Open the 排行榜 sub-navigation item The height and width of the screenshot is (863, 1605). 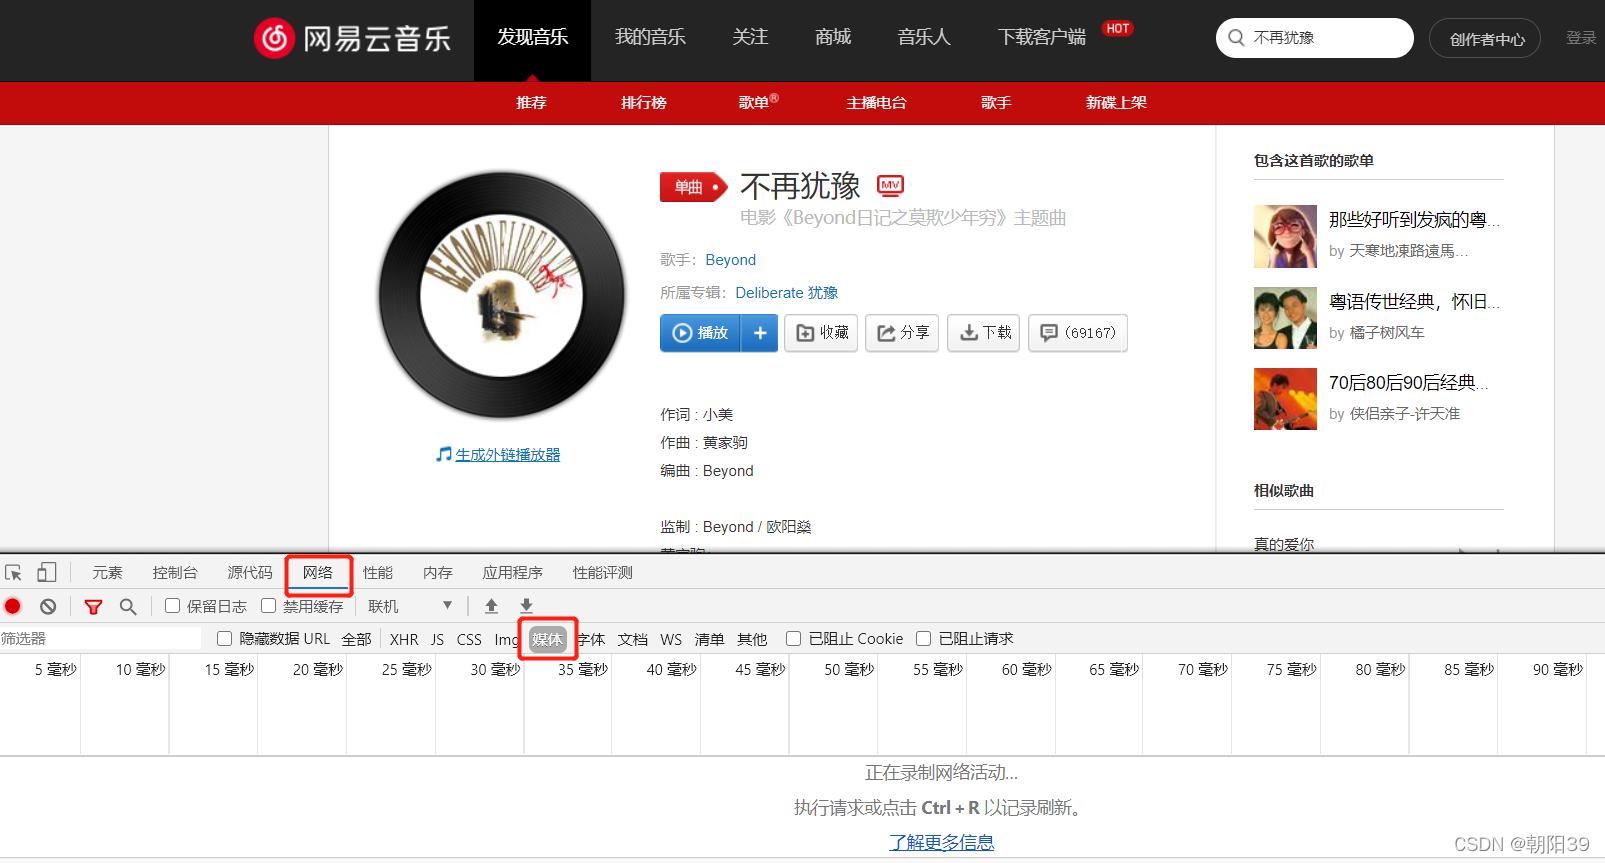(x=643, y=103)
